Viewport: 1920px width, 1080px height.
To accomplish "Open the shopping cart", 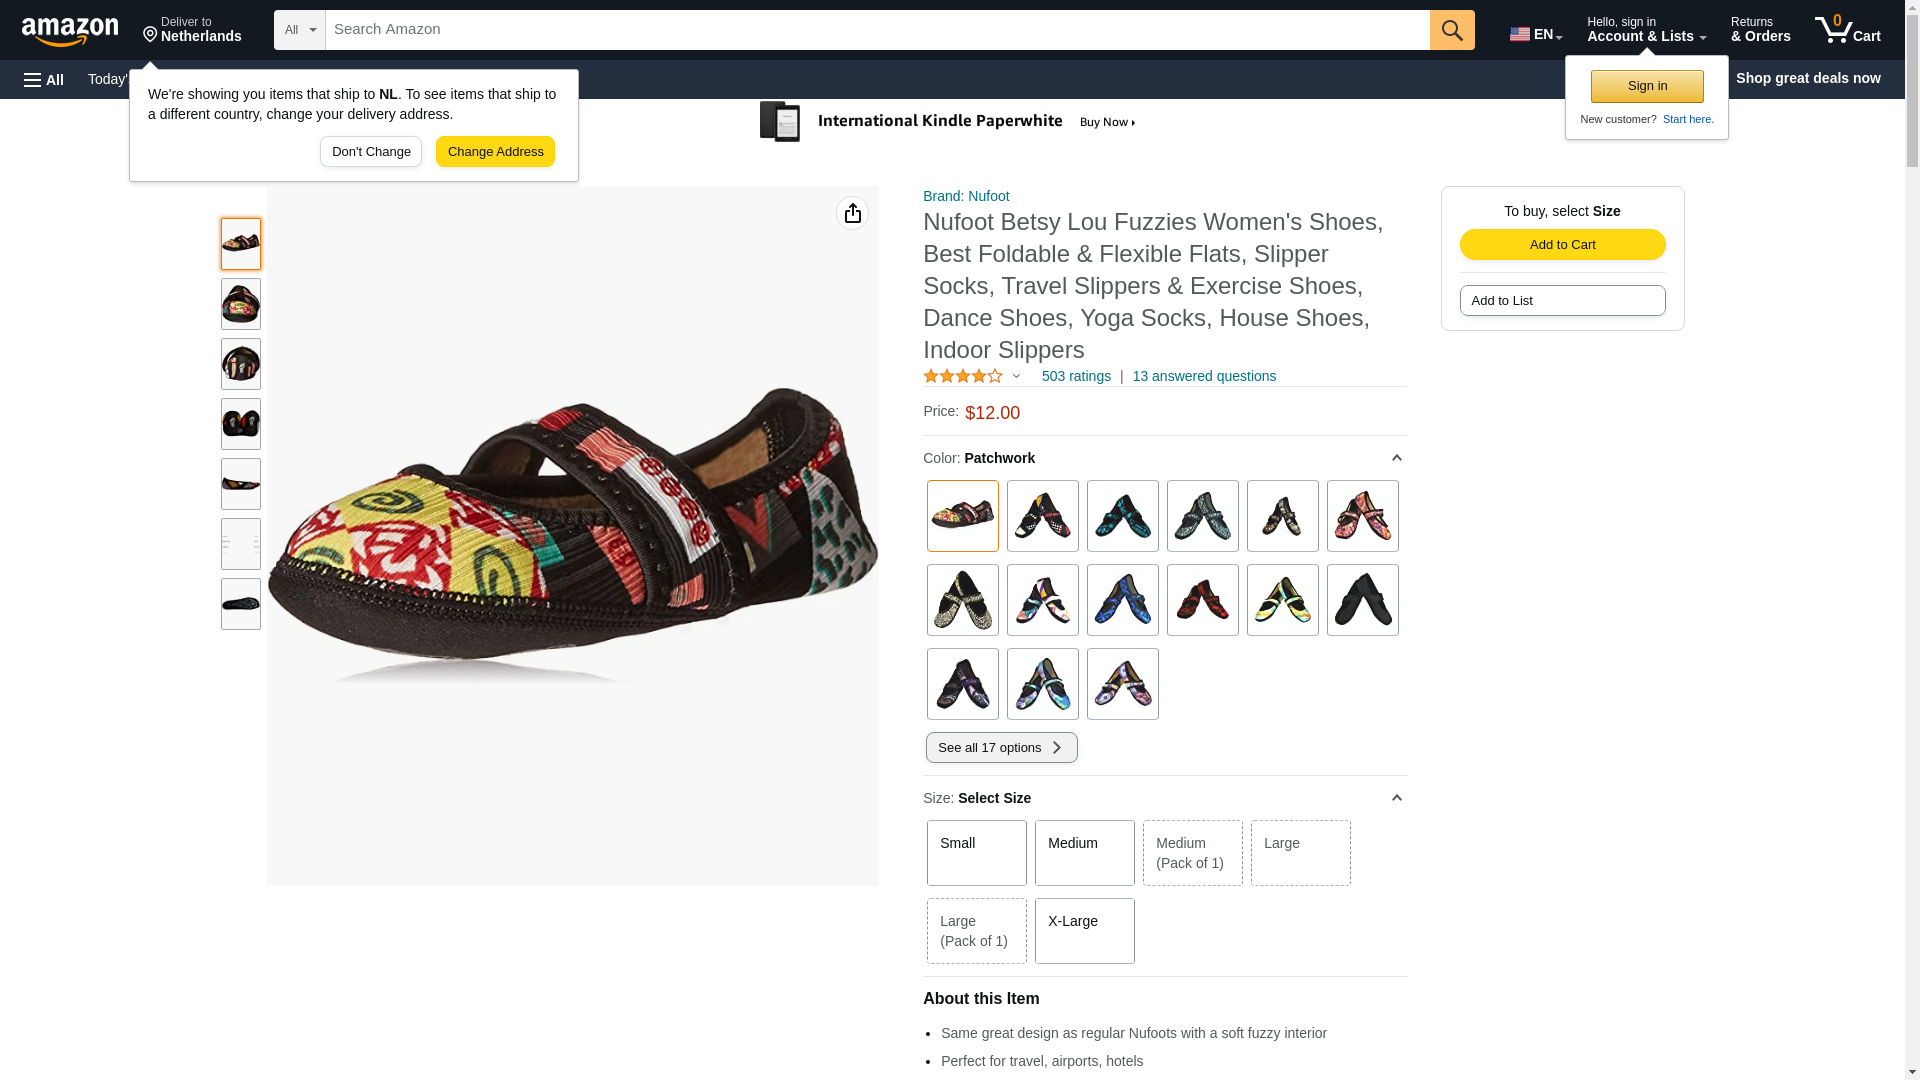I will tap(1847, 30).
